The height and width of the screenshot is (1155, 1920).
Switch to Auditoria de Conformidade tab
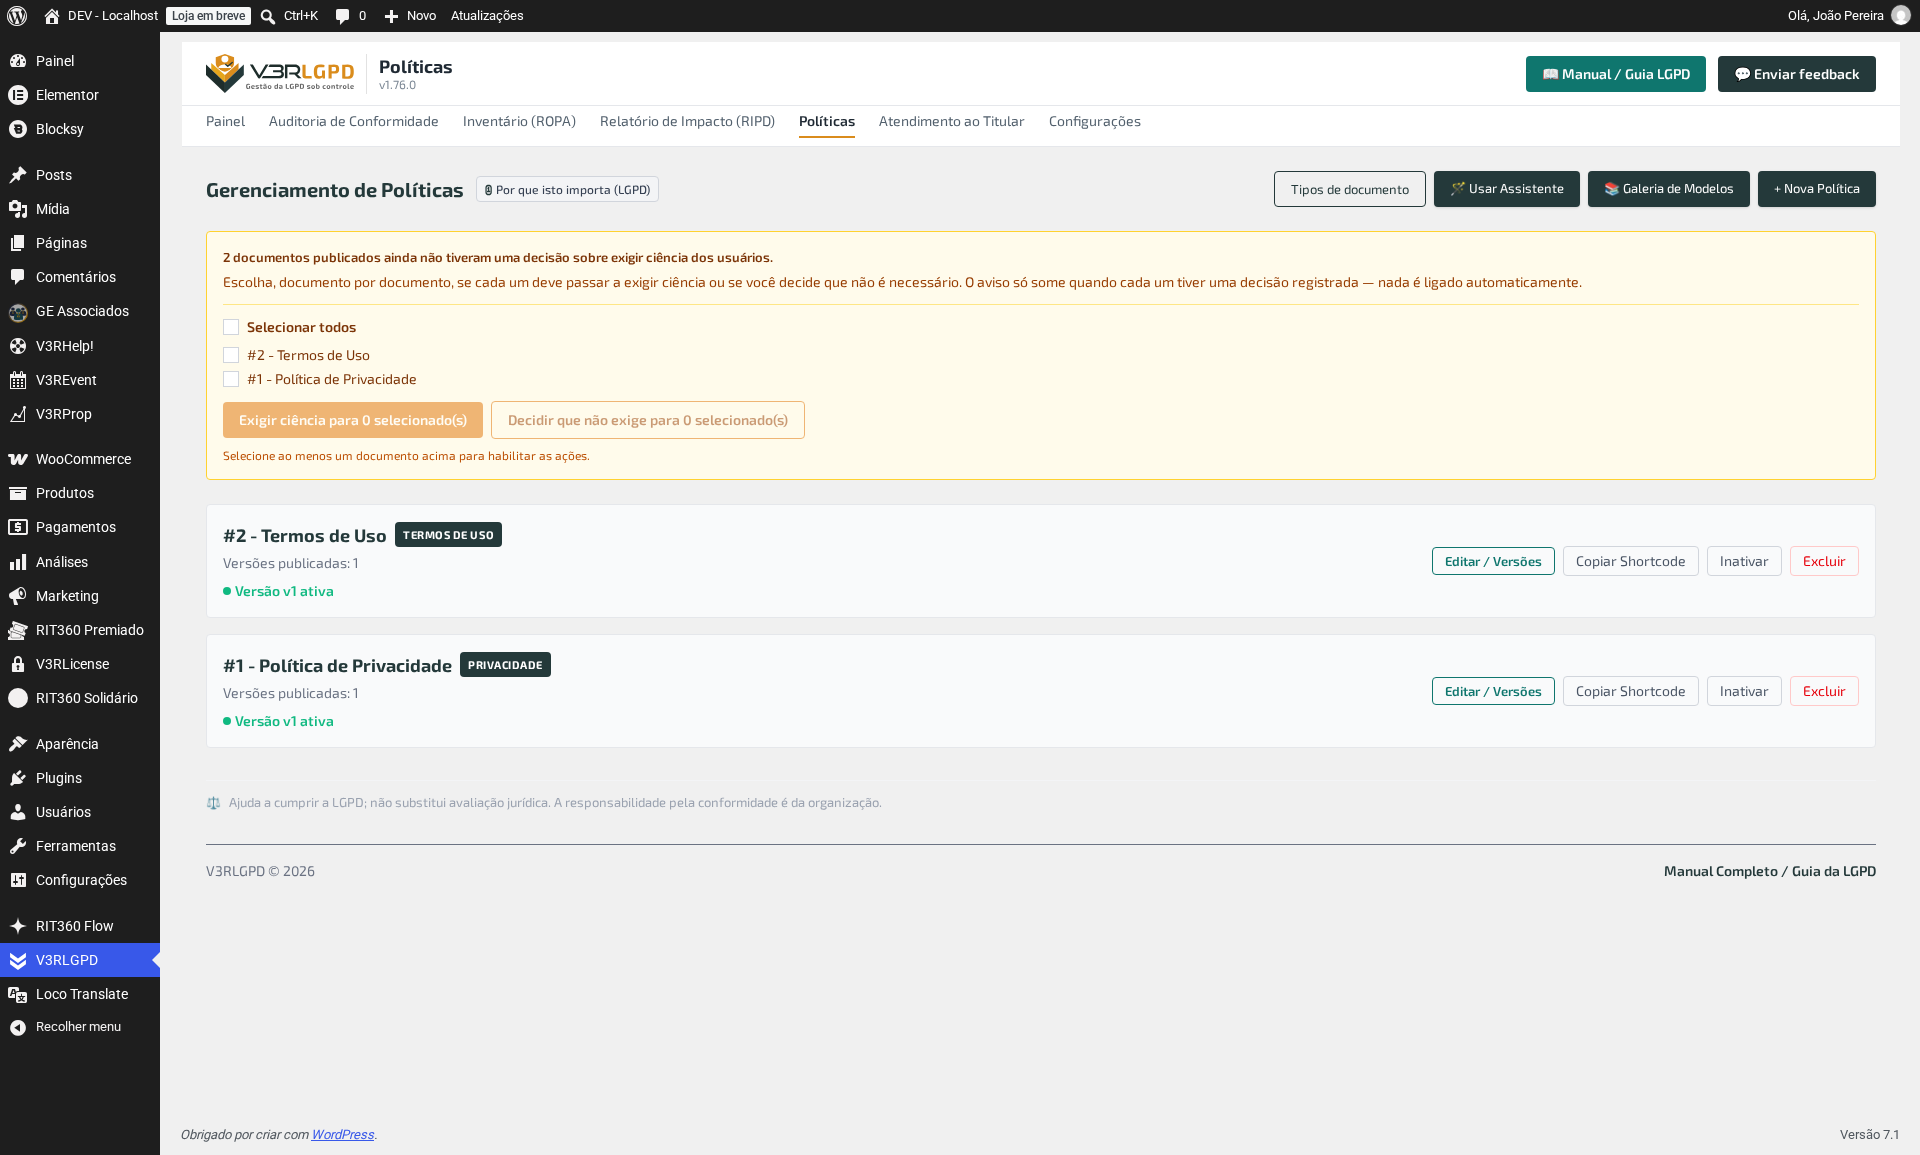[x=354, y=121]
